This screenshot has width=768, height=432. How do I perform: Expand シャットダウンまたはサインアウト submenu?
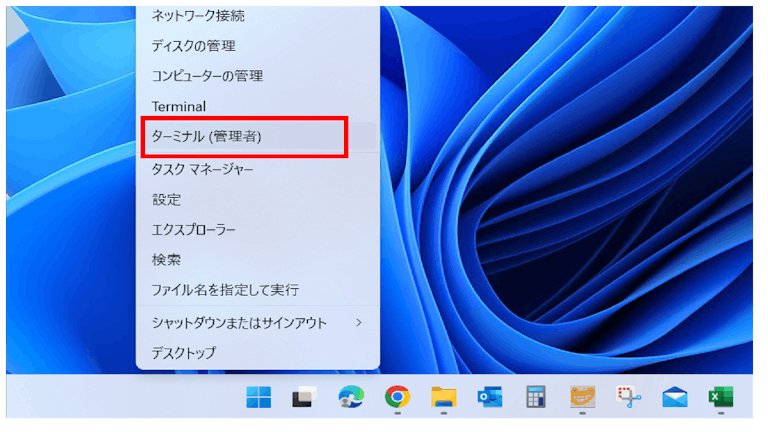(x=258, y=323)
